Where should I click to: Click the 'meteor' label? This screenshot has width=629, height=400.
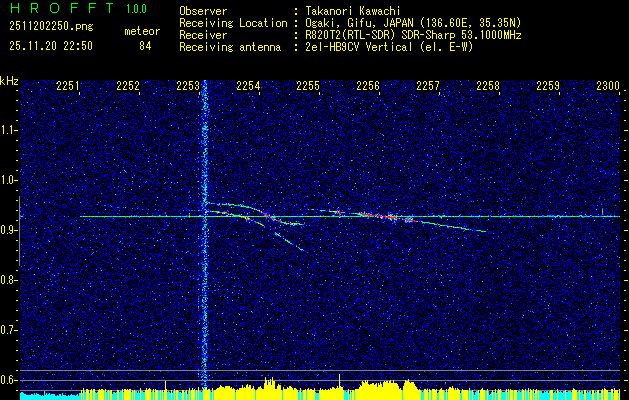pos(142,31)
